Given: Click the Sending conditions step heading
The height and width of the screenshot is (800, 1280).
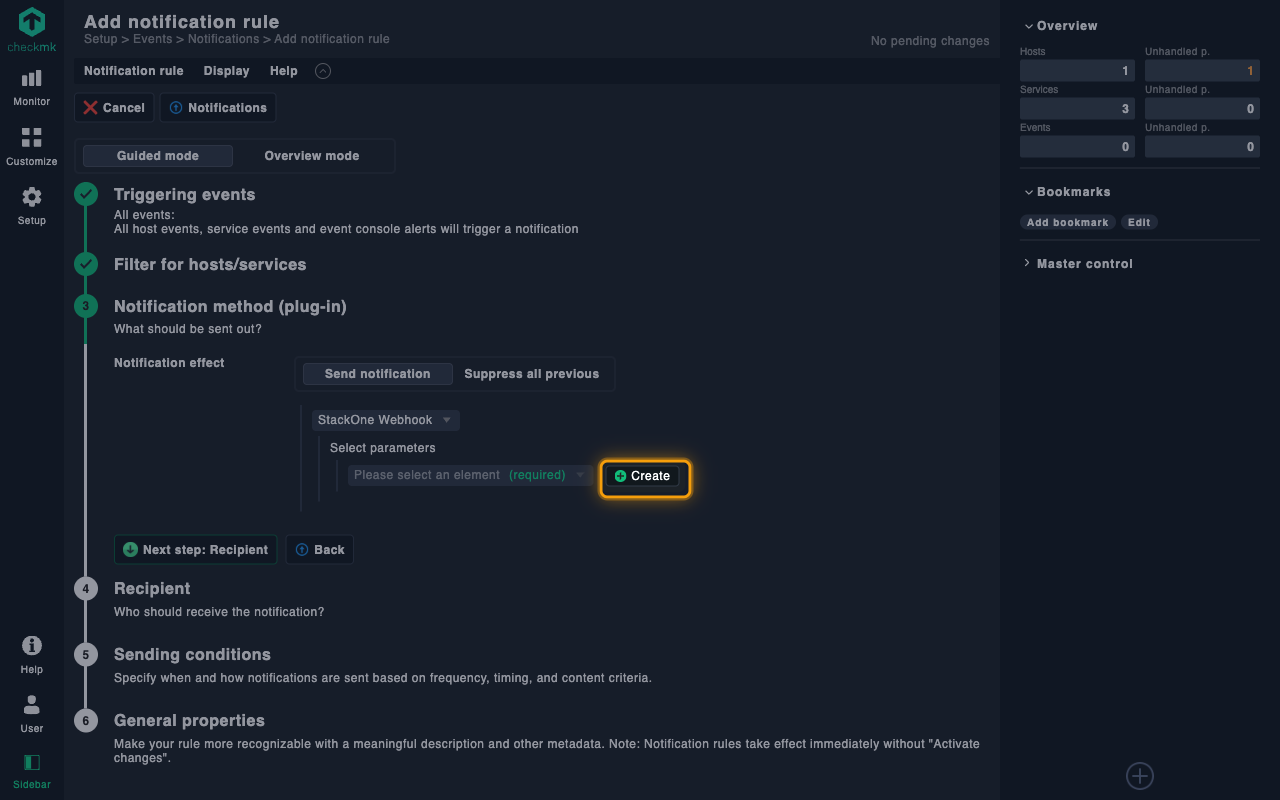Looking at the screenshot, I should click(x=193, y=655).
